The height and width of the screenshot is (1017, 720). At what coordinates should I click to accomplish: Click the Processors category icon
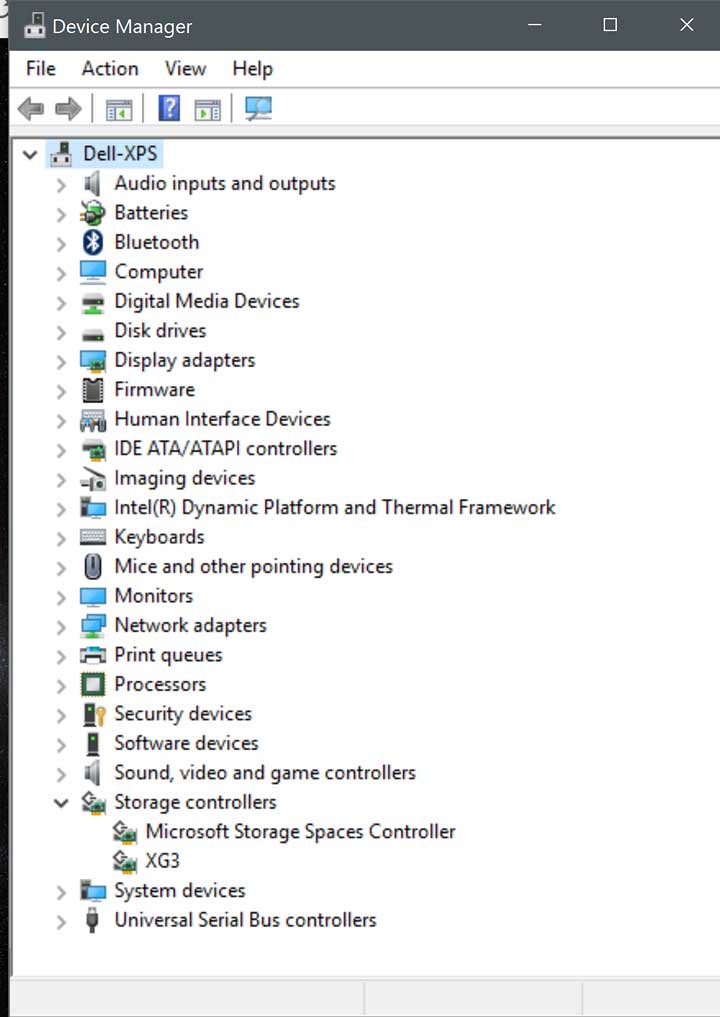click(x=93, y=684)
